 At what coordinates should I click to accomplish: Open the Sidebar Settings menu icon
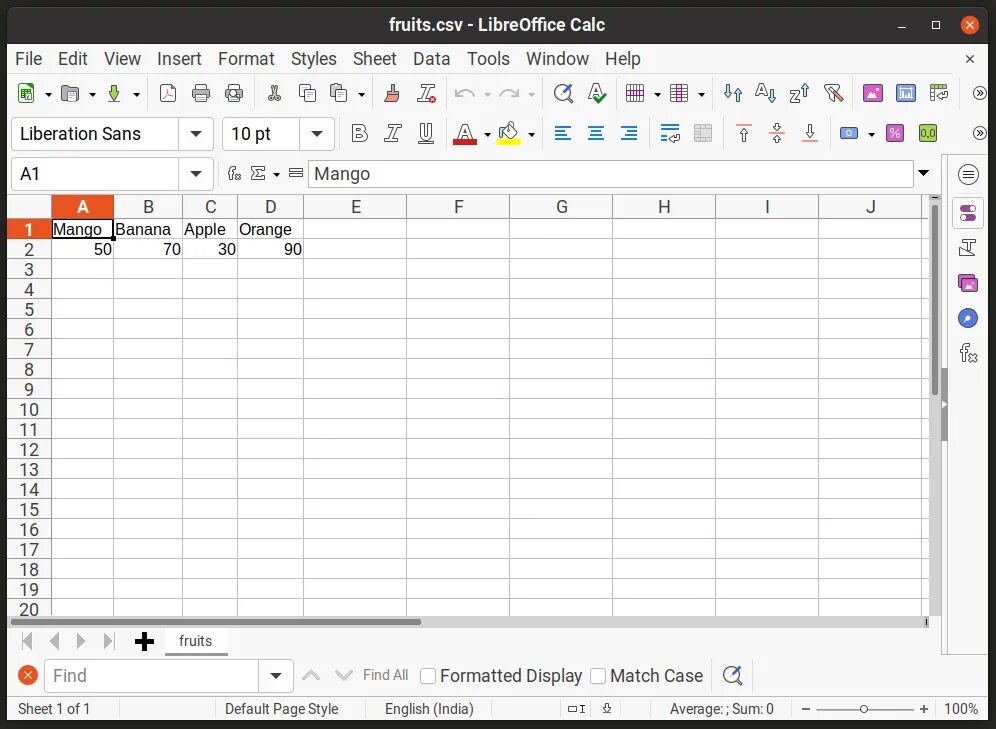pyautogui.click(x=967, y=174)
